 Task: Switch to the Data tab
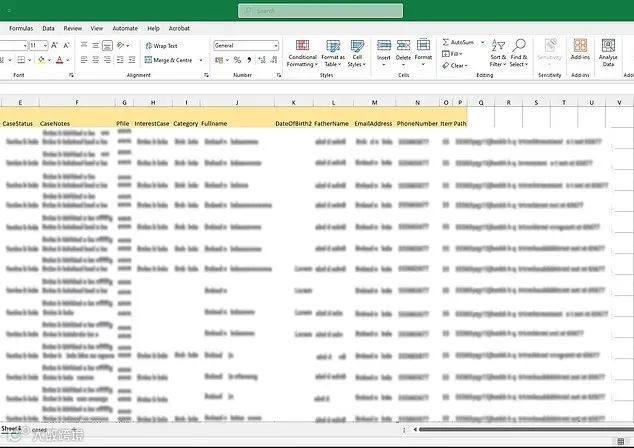(48, 28)
